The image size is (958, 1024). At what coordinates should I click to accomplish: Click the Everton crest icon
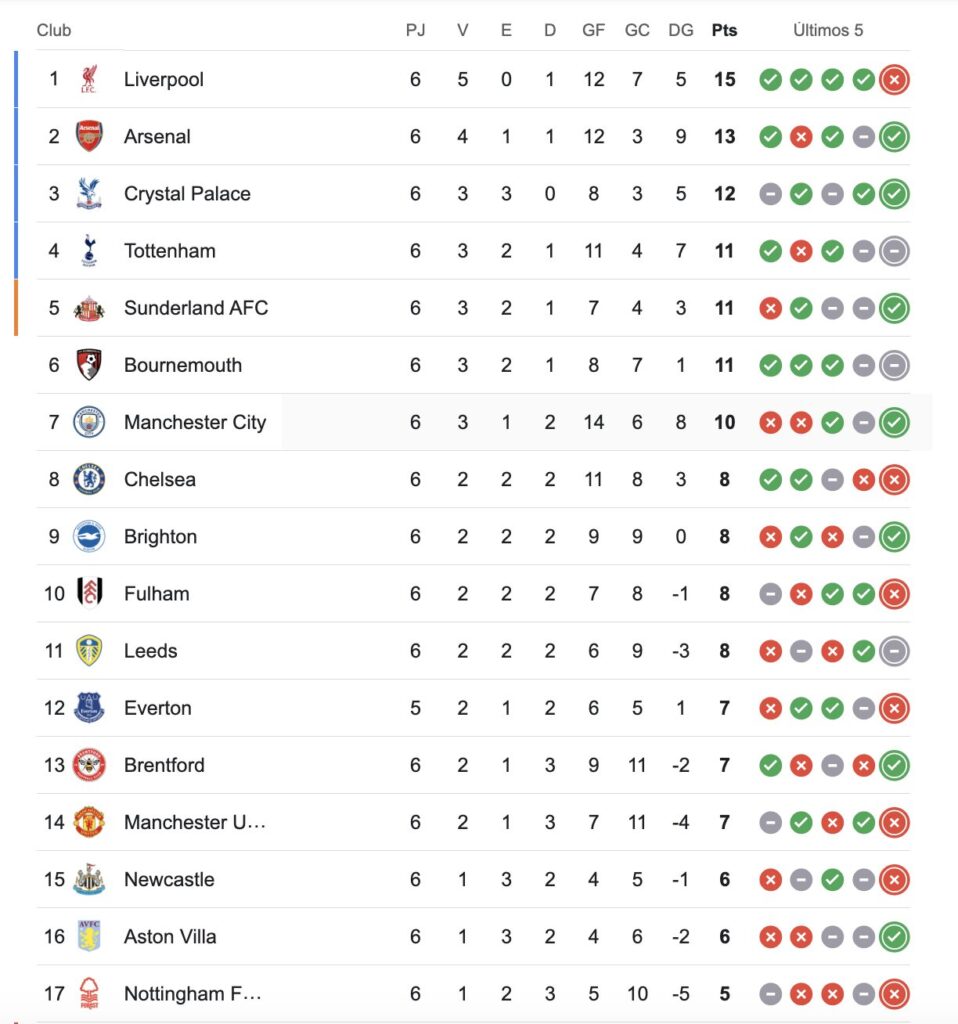point(90,708)
